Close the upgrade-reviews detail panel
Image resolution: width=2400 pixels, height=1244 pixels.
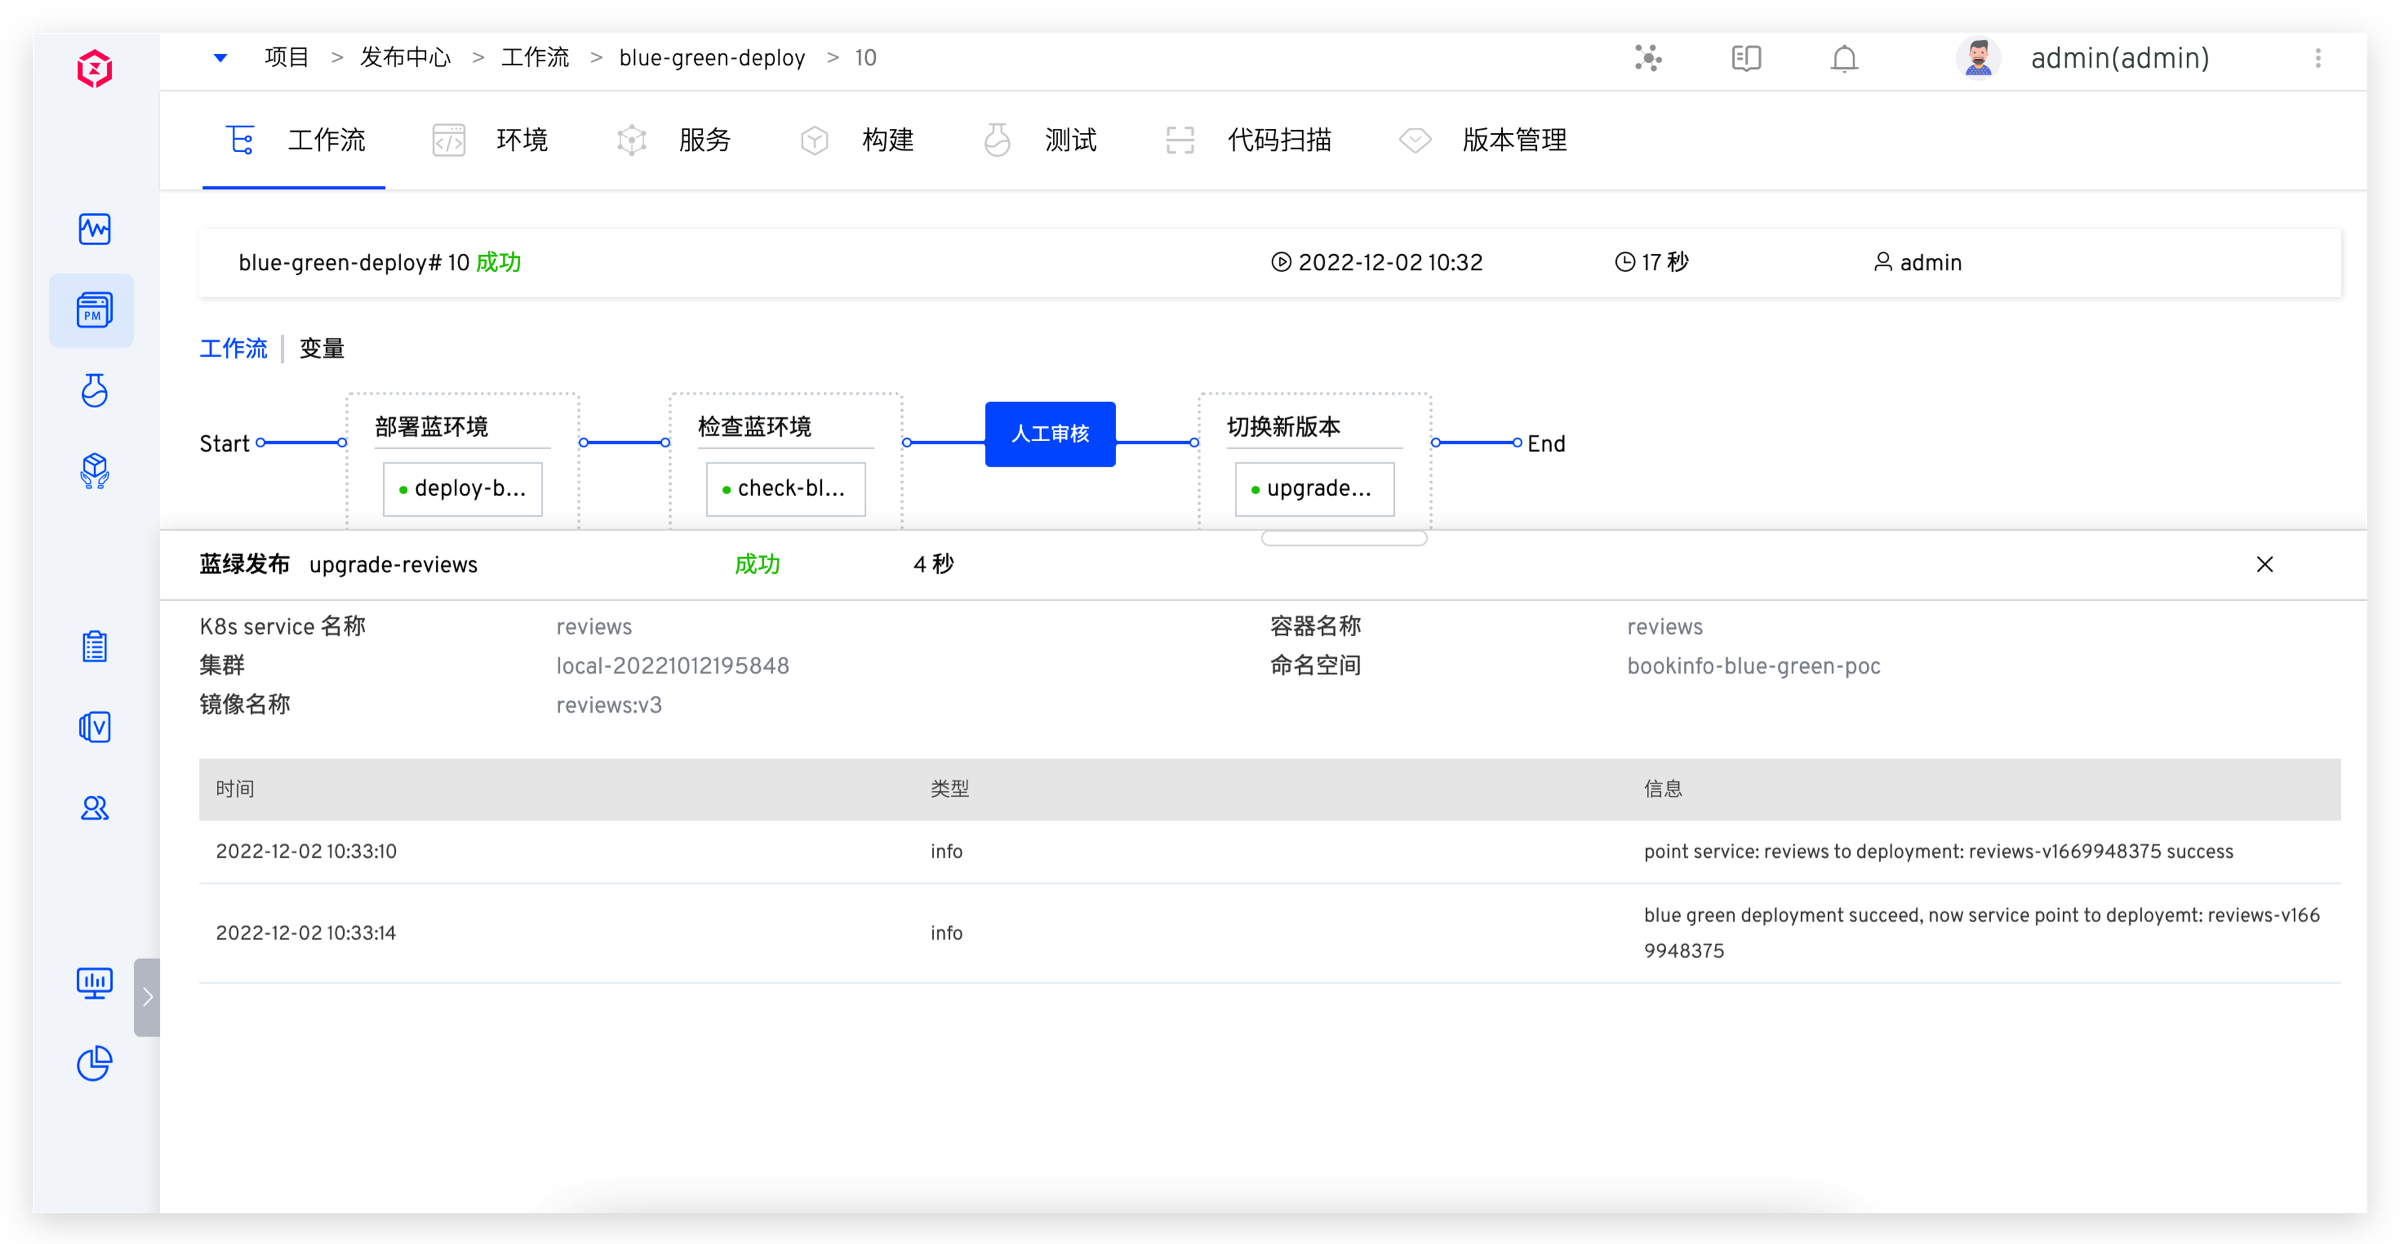[2265, 565]
